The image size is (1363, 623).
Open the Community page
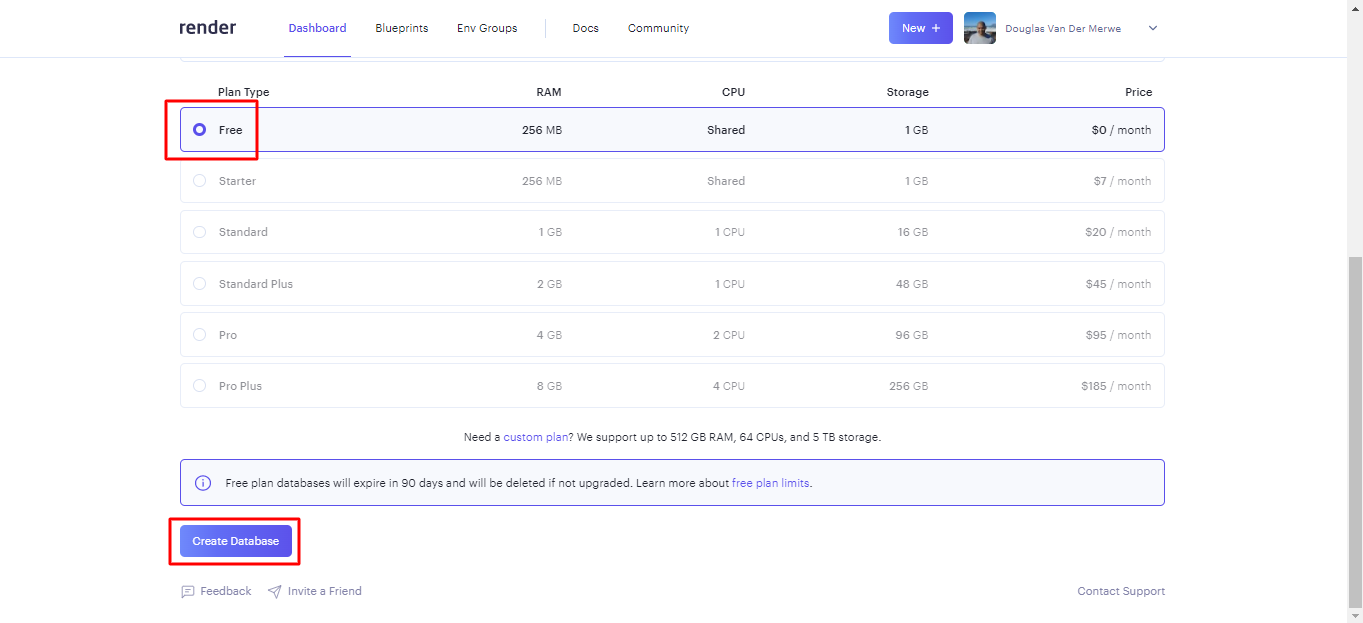[658, 28]
